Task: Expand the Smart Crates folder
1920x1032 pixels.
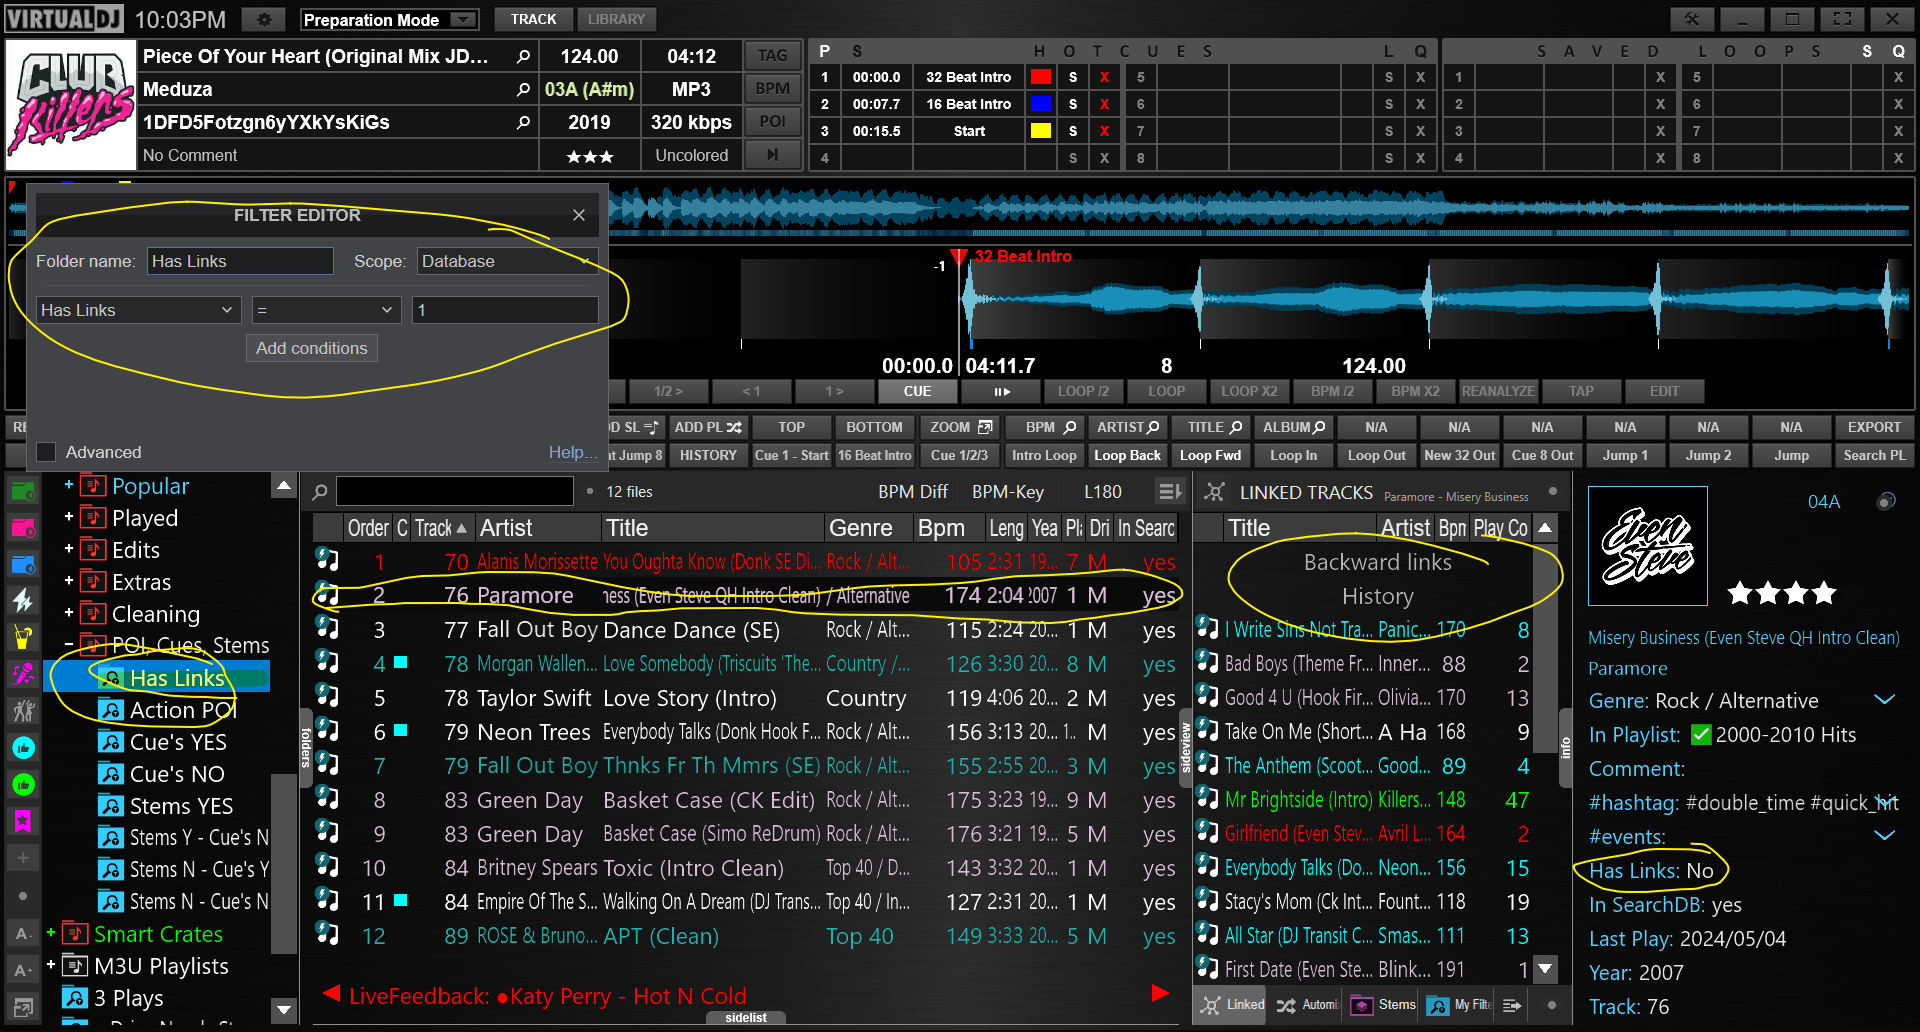Action: pos(51,934)
